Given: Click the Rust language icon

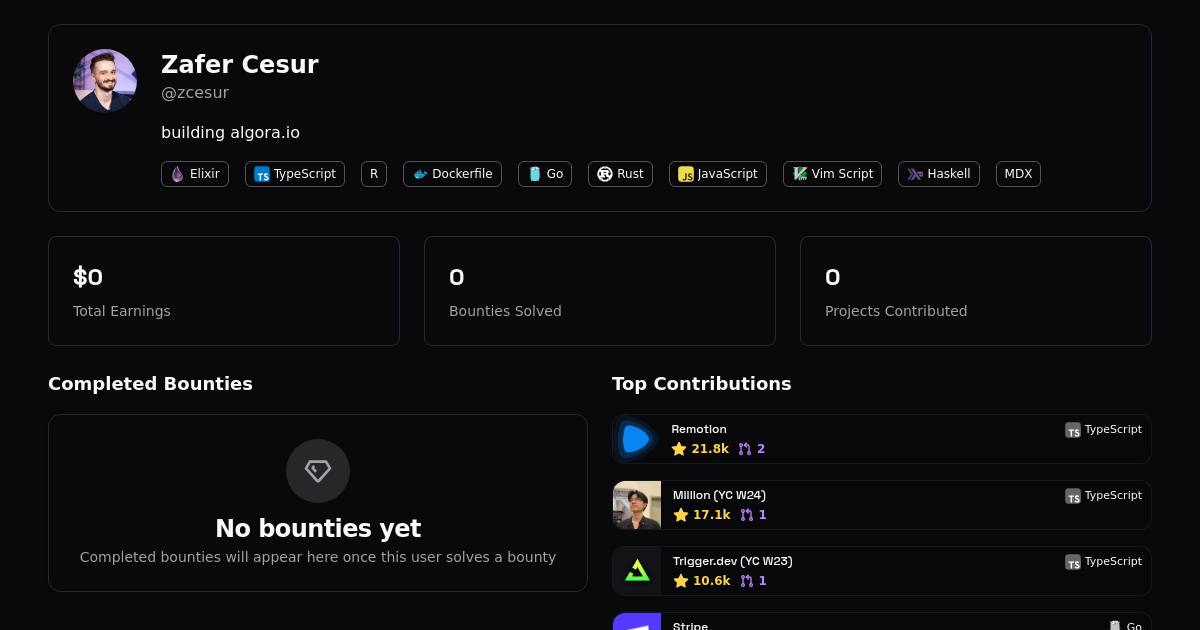Looking at the screenshot, I should [605, 174].
